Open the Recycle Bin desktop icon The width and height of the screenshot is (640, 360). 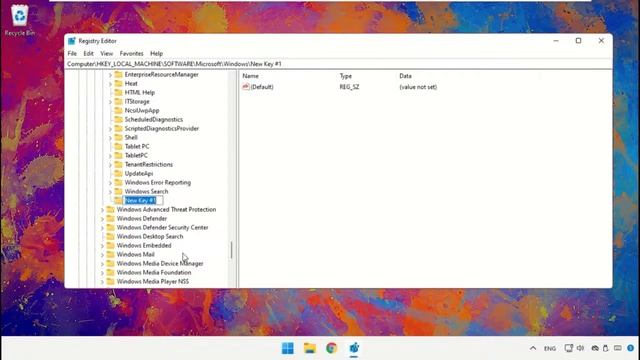pyautogui.click(x=19, y=20)
